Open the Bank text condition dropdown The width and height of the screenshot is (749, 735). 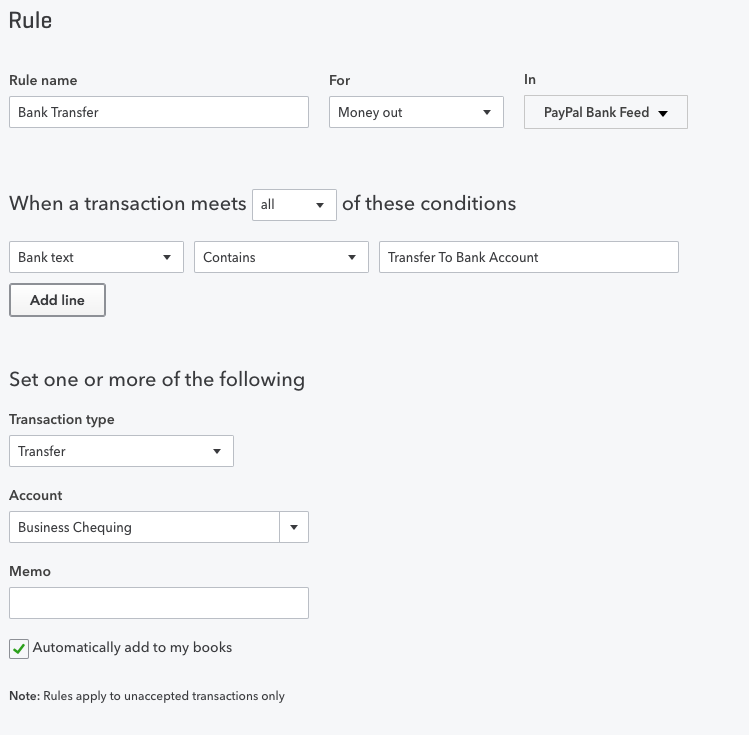[96, 257]
